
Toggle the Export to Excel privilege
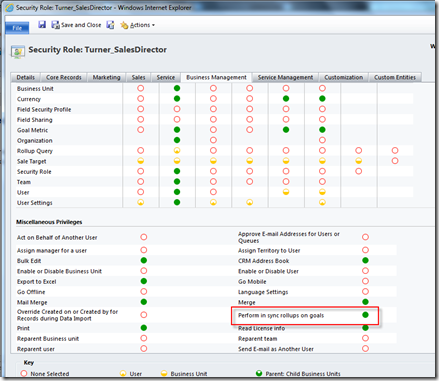click(144, 281)
